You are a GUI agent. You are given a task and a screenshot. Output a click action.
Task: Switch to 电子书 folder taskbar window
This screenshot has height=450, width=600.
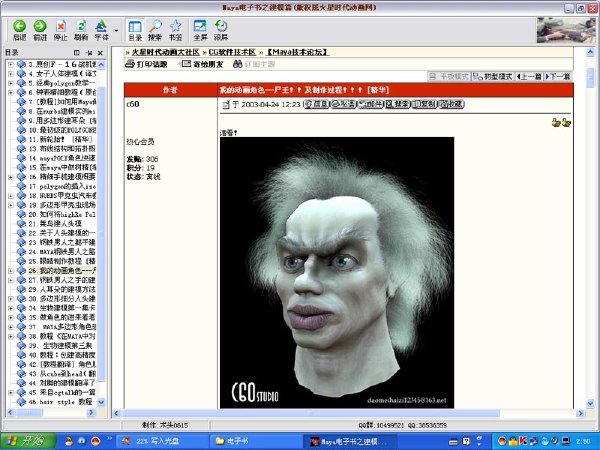point(255,441)
